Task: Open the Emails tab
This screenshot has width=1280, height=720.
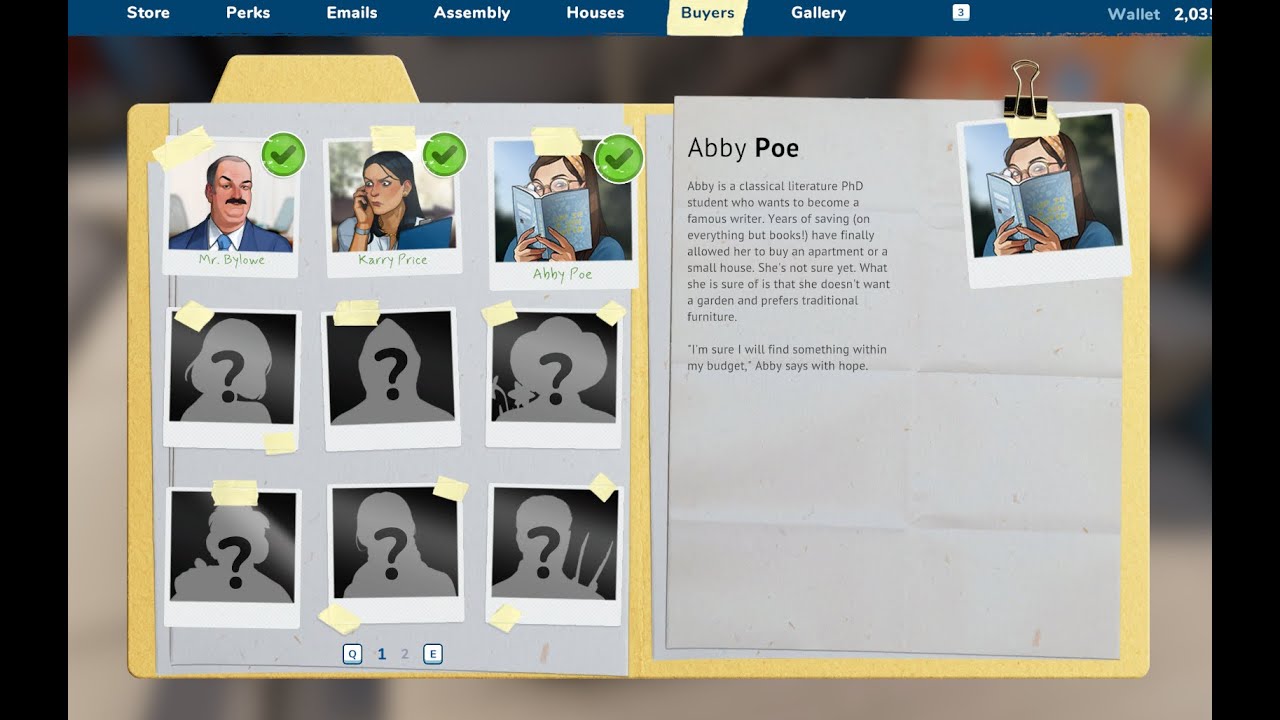Action: [352, 13]
